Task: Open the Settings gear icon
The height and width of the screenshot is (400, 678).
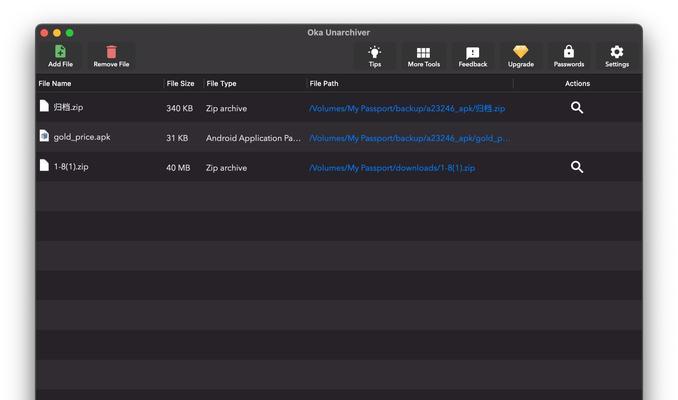Action: (617, 52)
